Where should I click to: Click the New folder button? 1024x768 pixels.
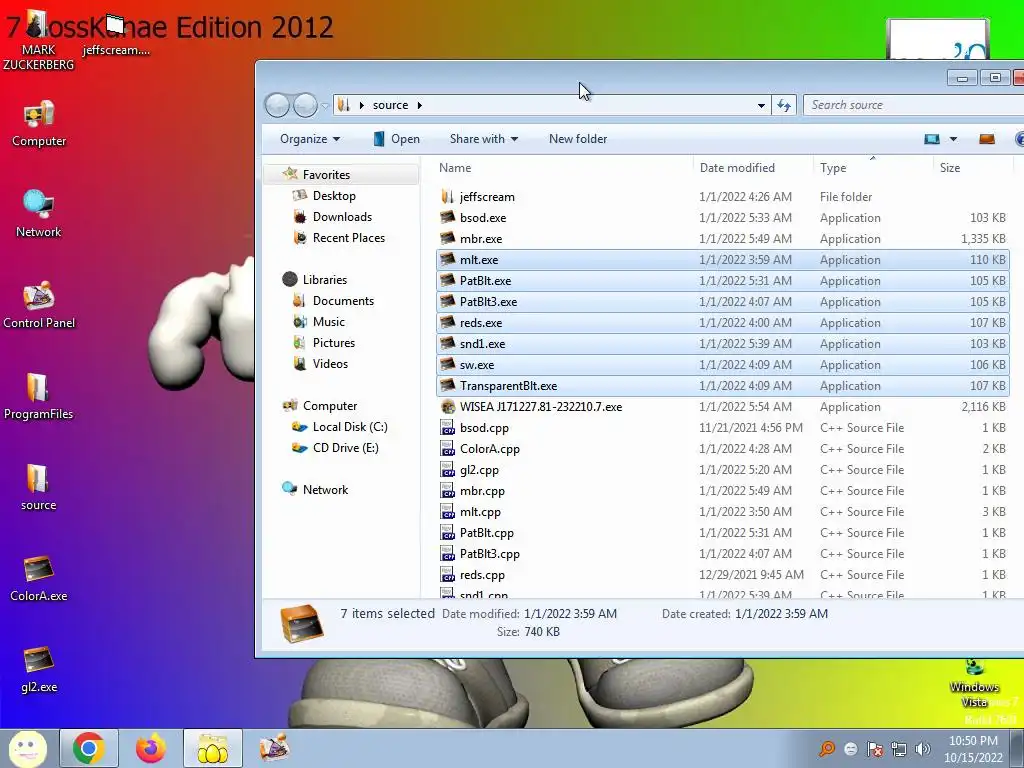point(578,139)
